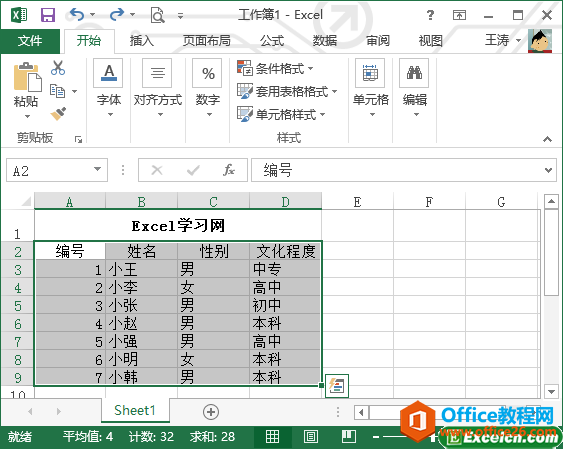Cut selection with the scissors icon
This screenshot has height=449, width=563.
click(58, 68)
